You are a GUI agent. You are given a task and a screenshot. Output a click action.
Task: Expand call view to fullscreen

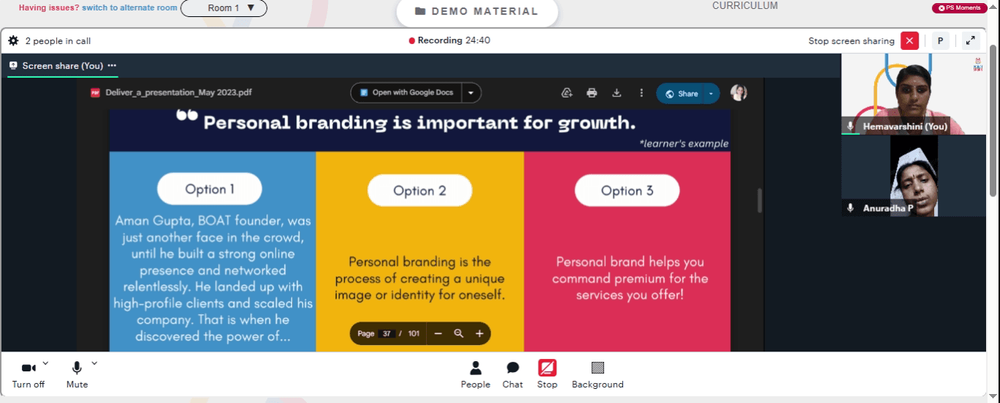coord(970,41)
